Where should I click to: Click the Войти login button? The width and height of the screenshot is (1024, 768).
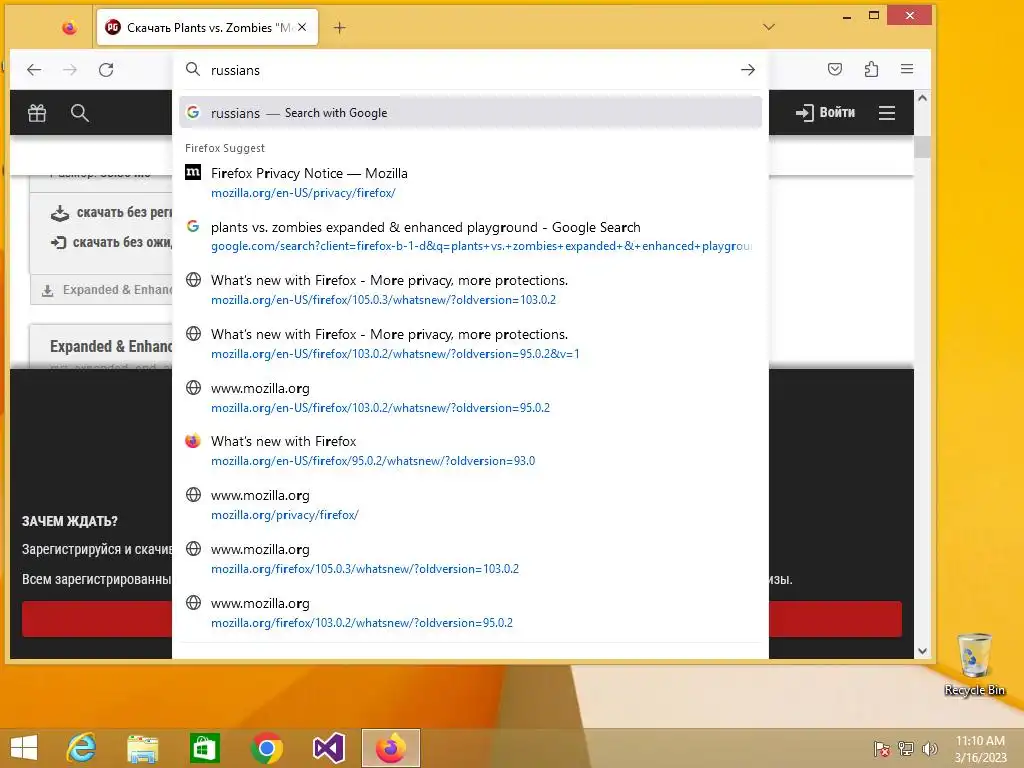pos(825,112)
